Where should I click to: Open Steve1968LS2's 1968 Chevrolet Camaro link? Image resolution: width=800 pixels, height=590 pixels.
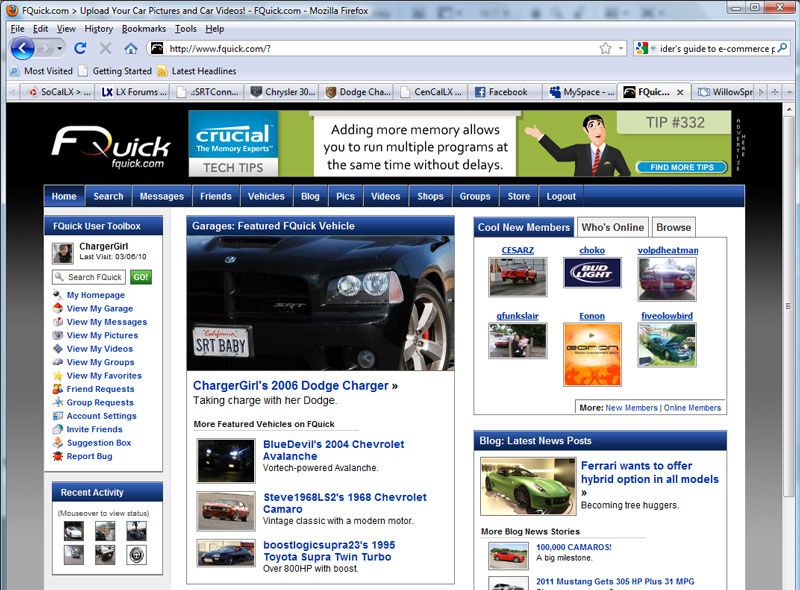pyautogui.click(x=345, y=503)
